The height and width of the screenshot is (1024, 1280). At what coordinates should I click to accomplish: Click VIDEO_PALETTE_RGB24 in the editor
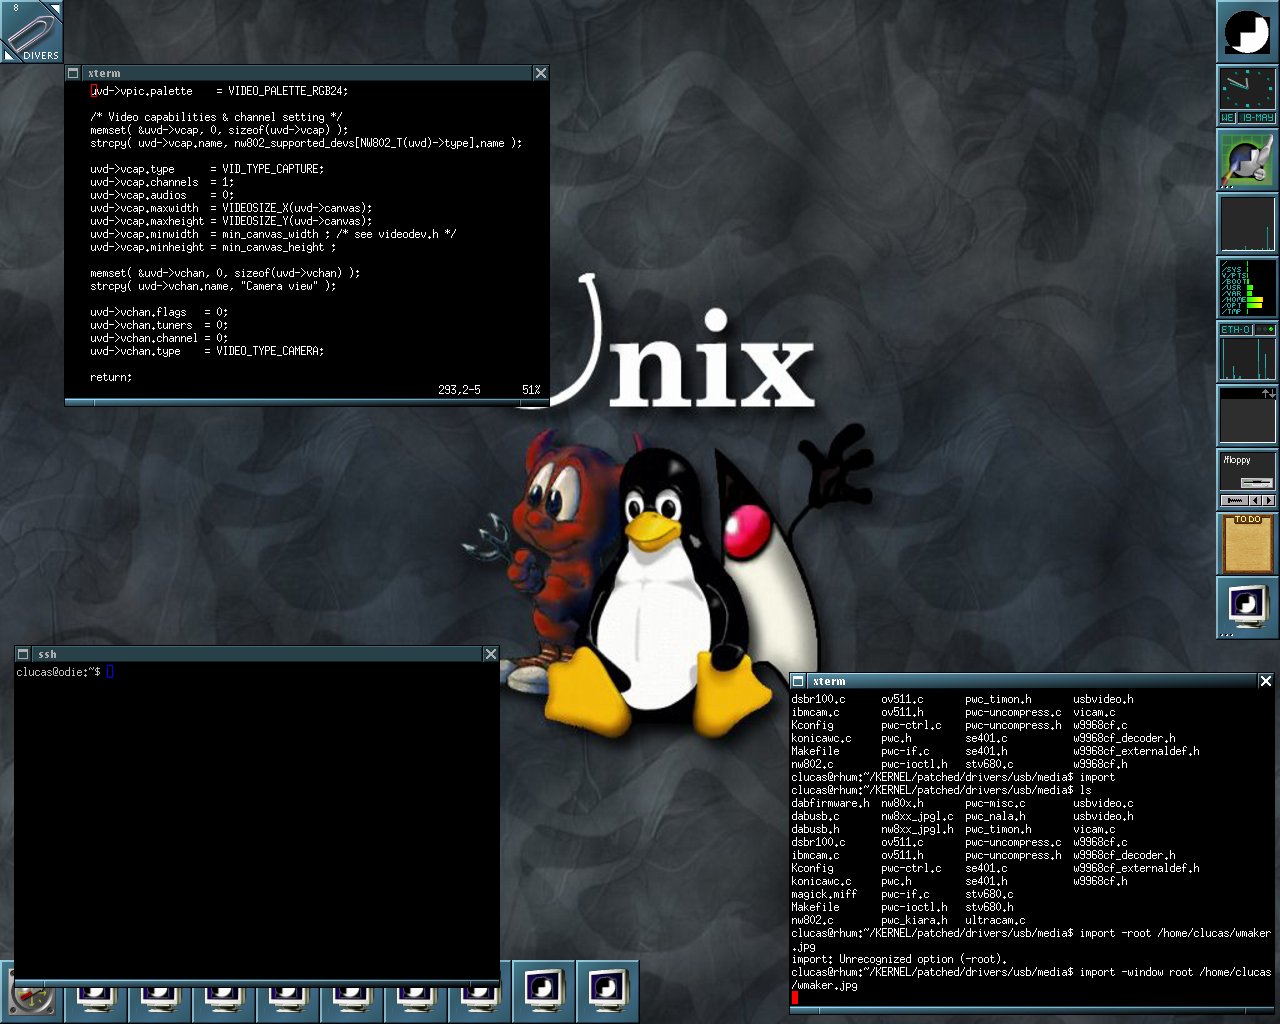[x=287, y=91]
